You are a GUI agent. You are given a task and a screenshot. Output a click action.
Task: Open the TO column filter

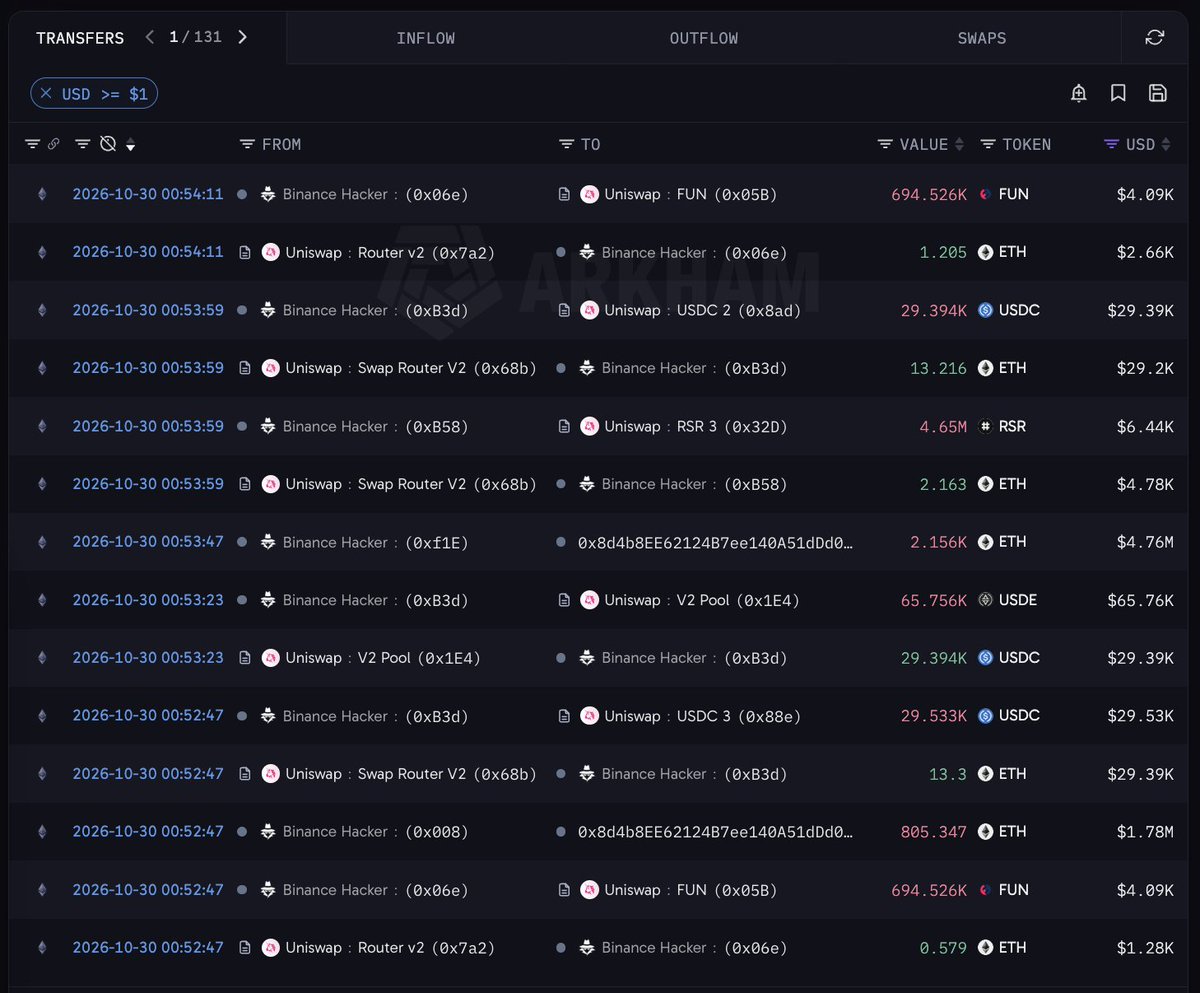pyautogui.click(x=566, y=144)
